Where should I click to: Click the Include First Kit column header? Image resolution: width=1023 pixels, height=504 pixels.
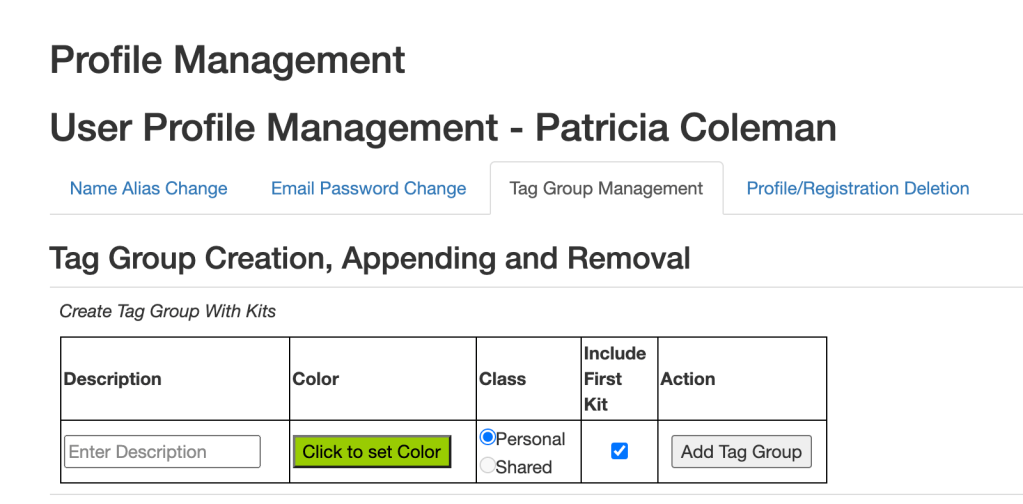(614, 379)
